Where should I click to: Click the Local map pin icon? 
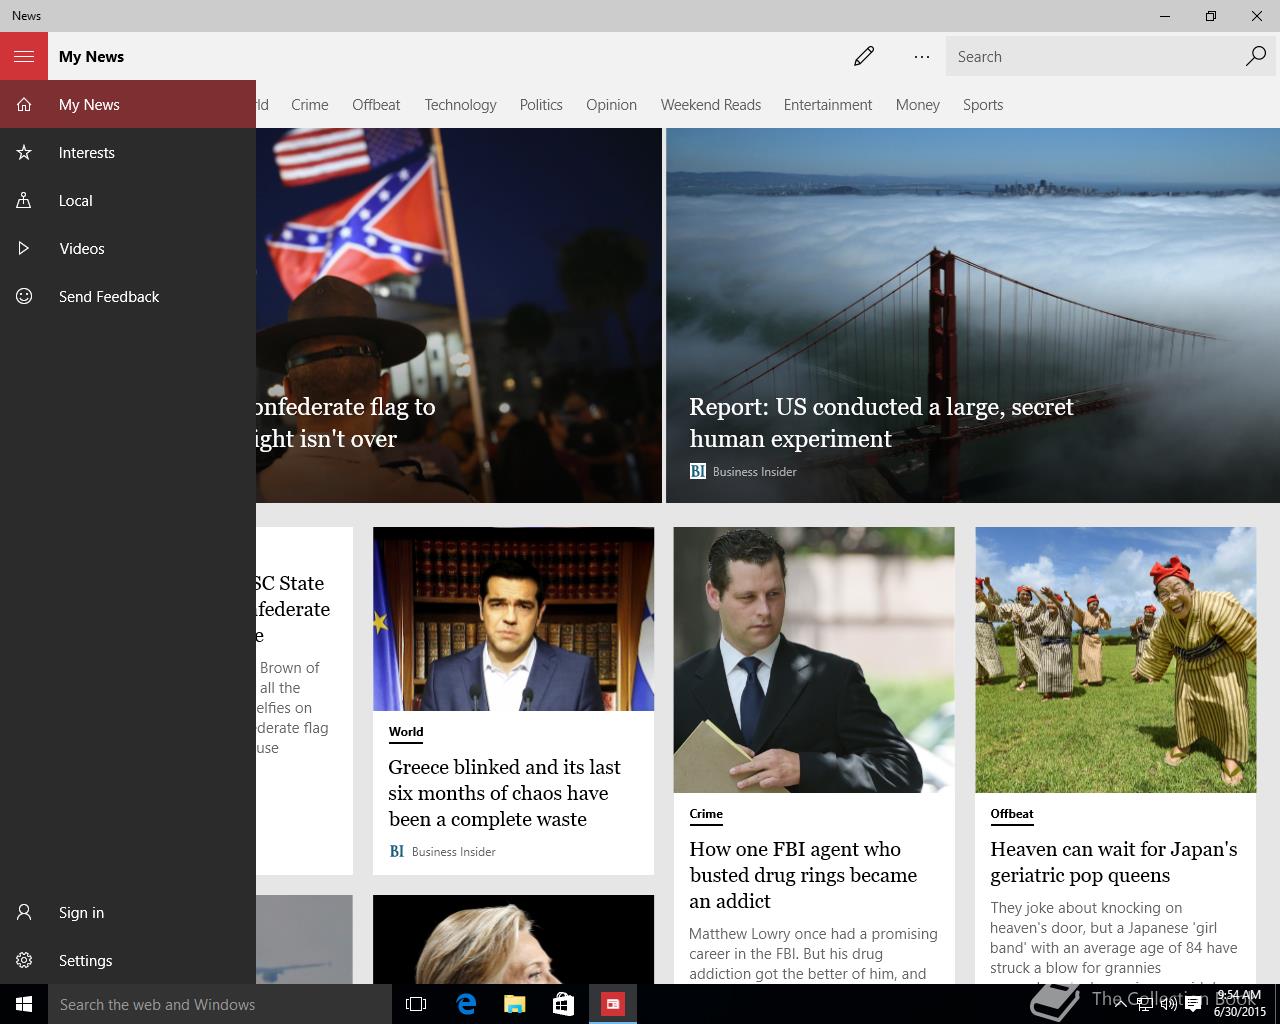pos(24,200)
